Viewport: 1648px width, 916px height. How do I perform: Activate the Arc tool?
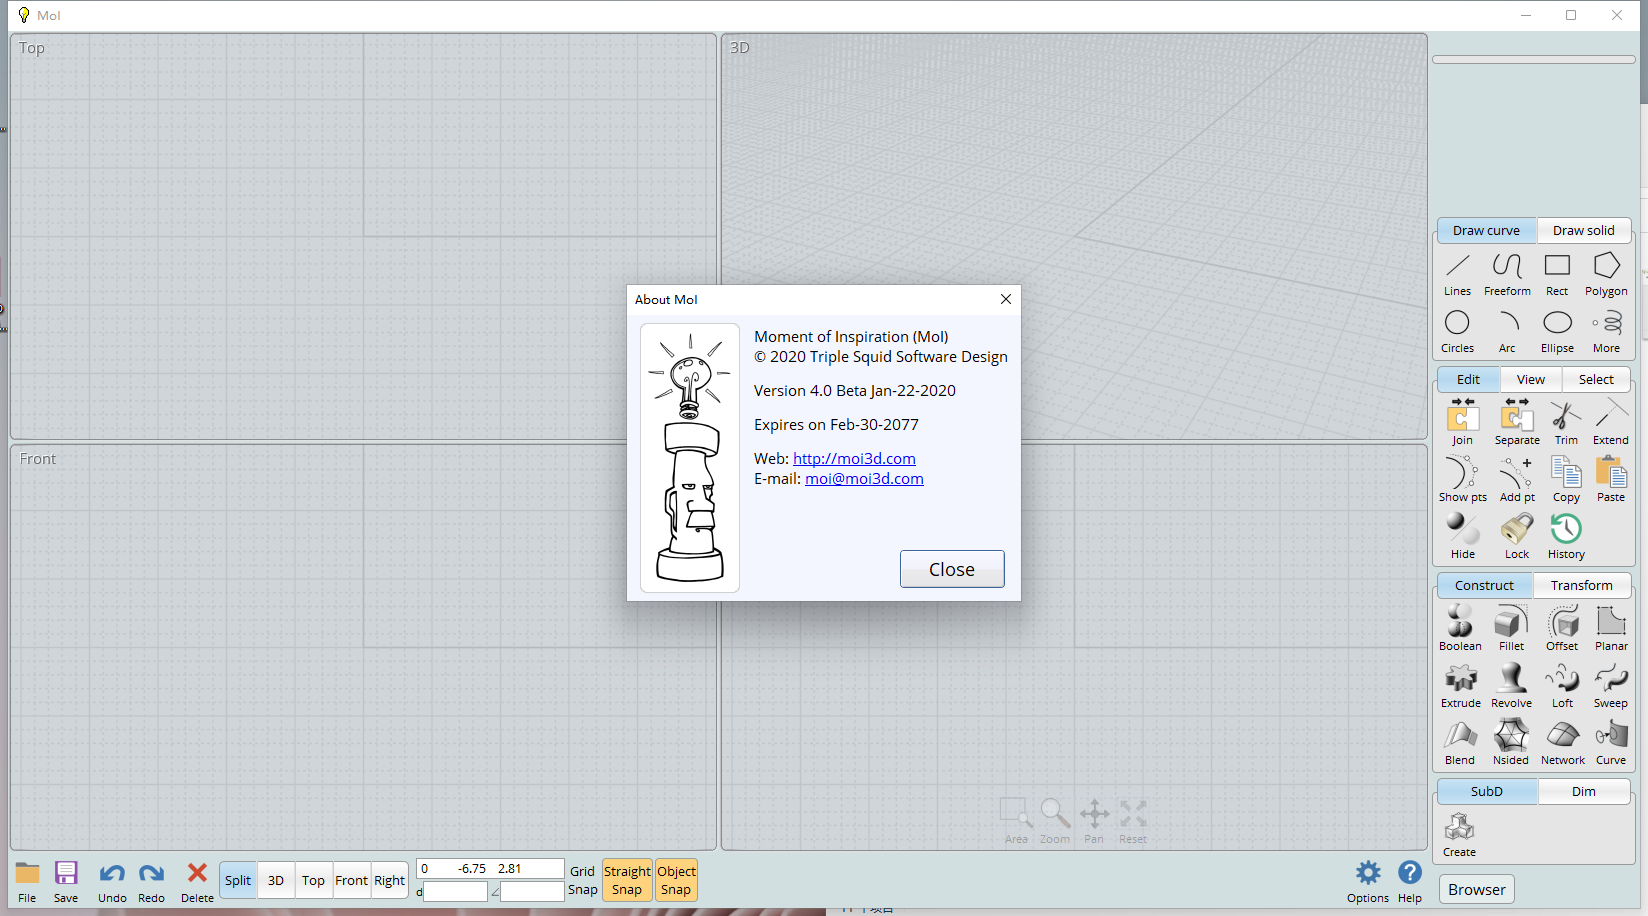1507,331
